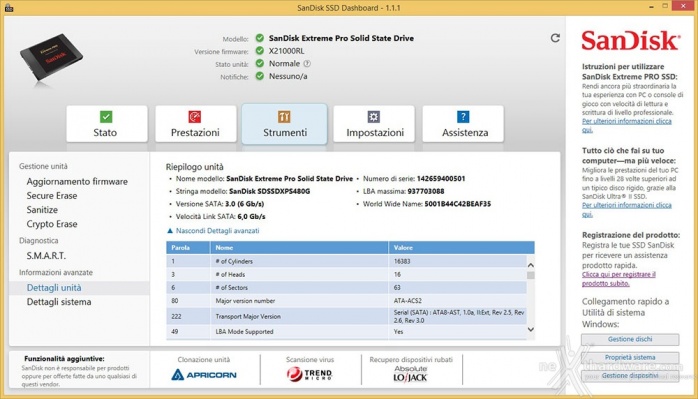Click the green check beside Notifiche
The height and width of the screenshot is (399, 698).
260,76
